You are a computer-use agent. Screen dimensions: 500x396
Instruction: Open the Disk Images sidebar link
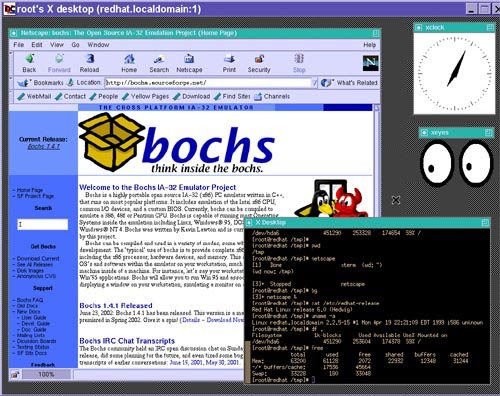[x=30, y=270]
